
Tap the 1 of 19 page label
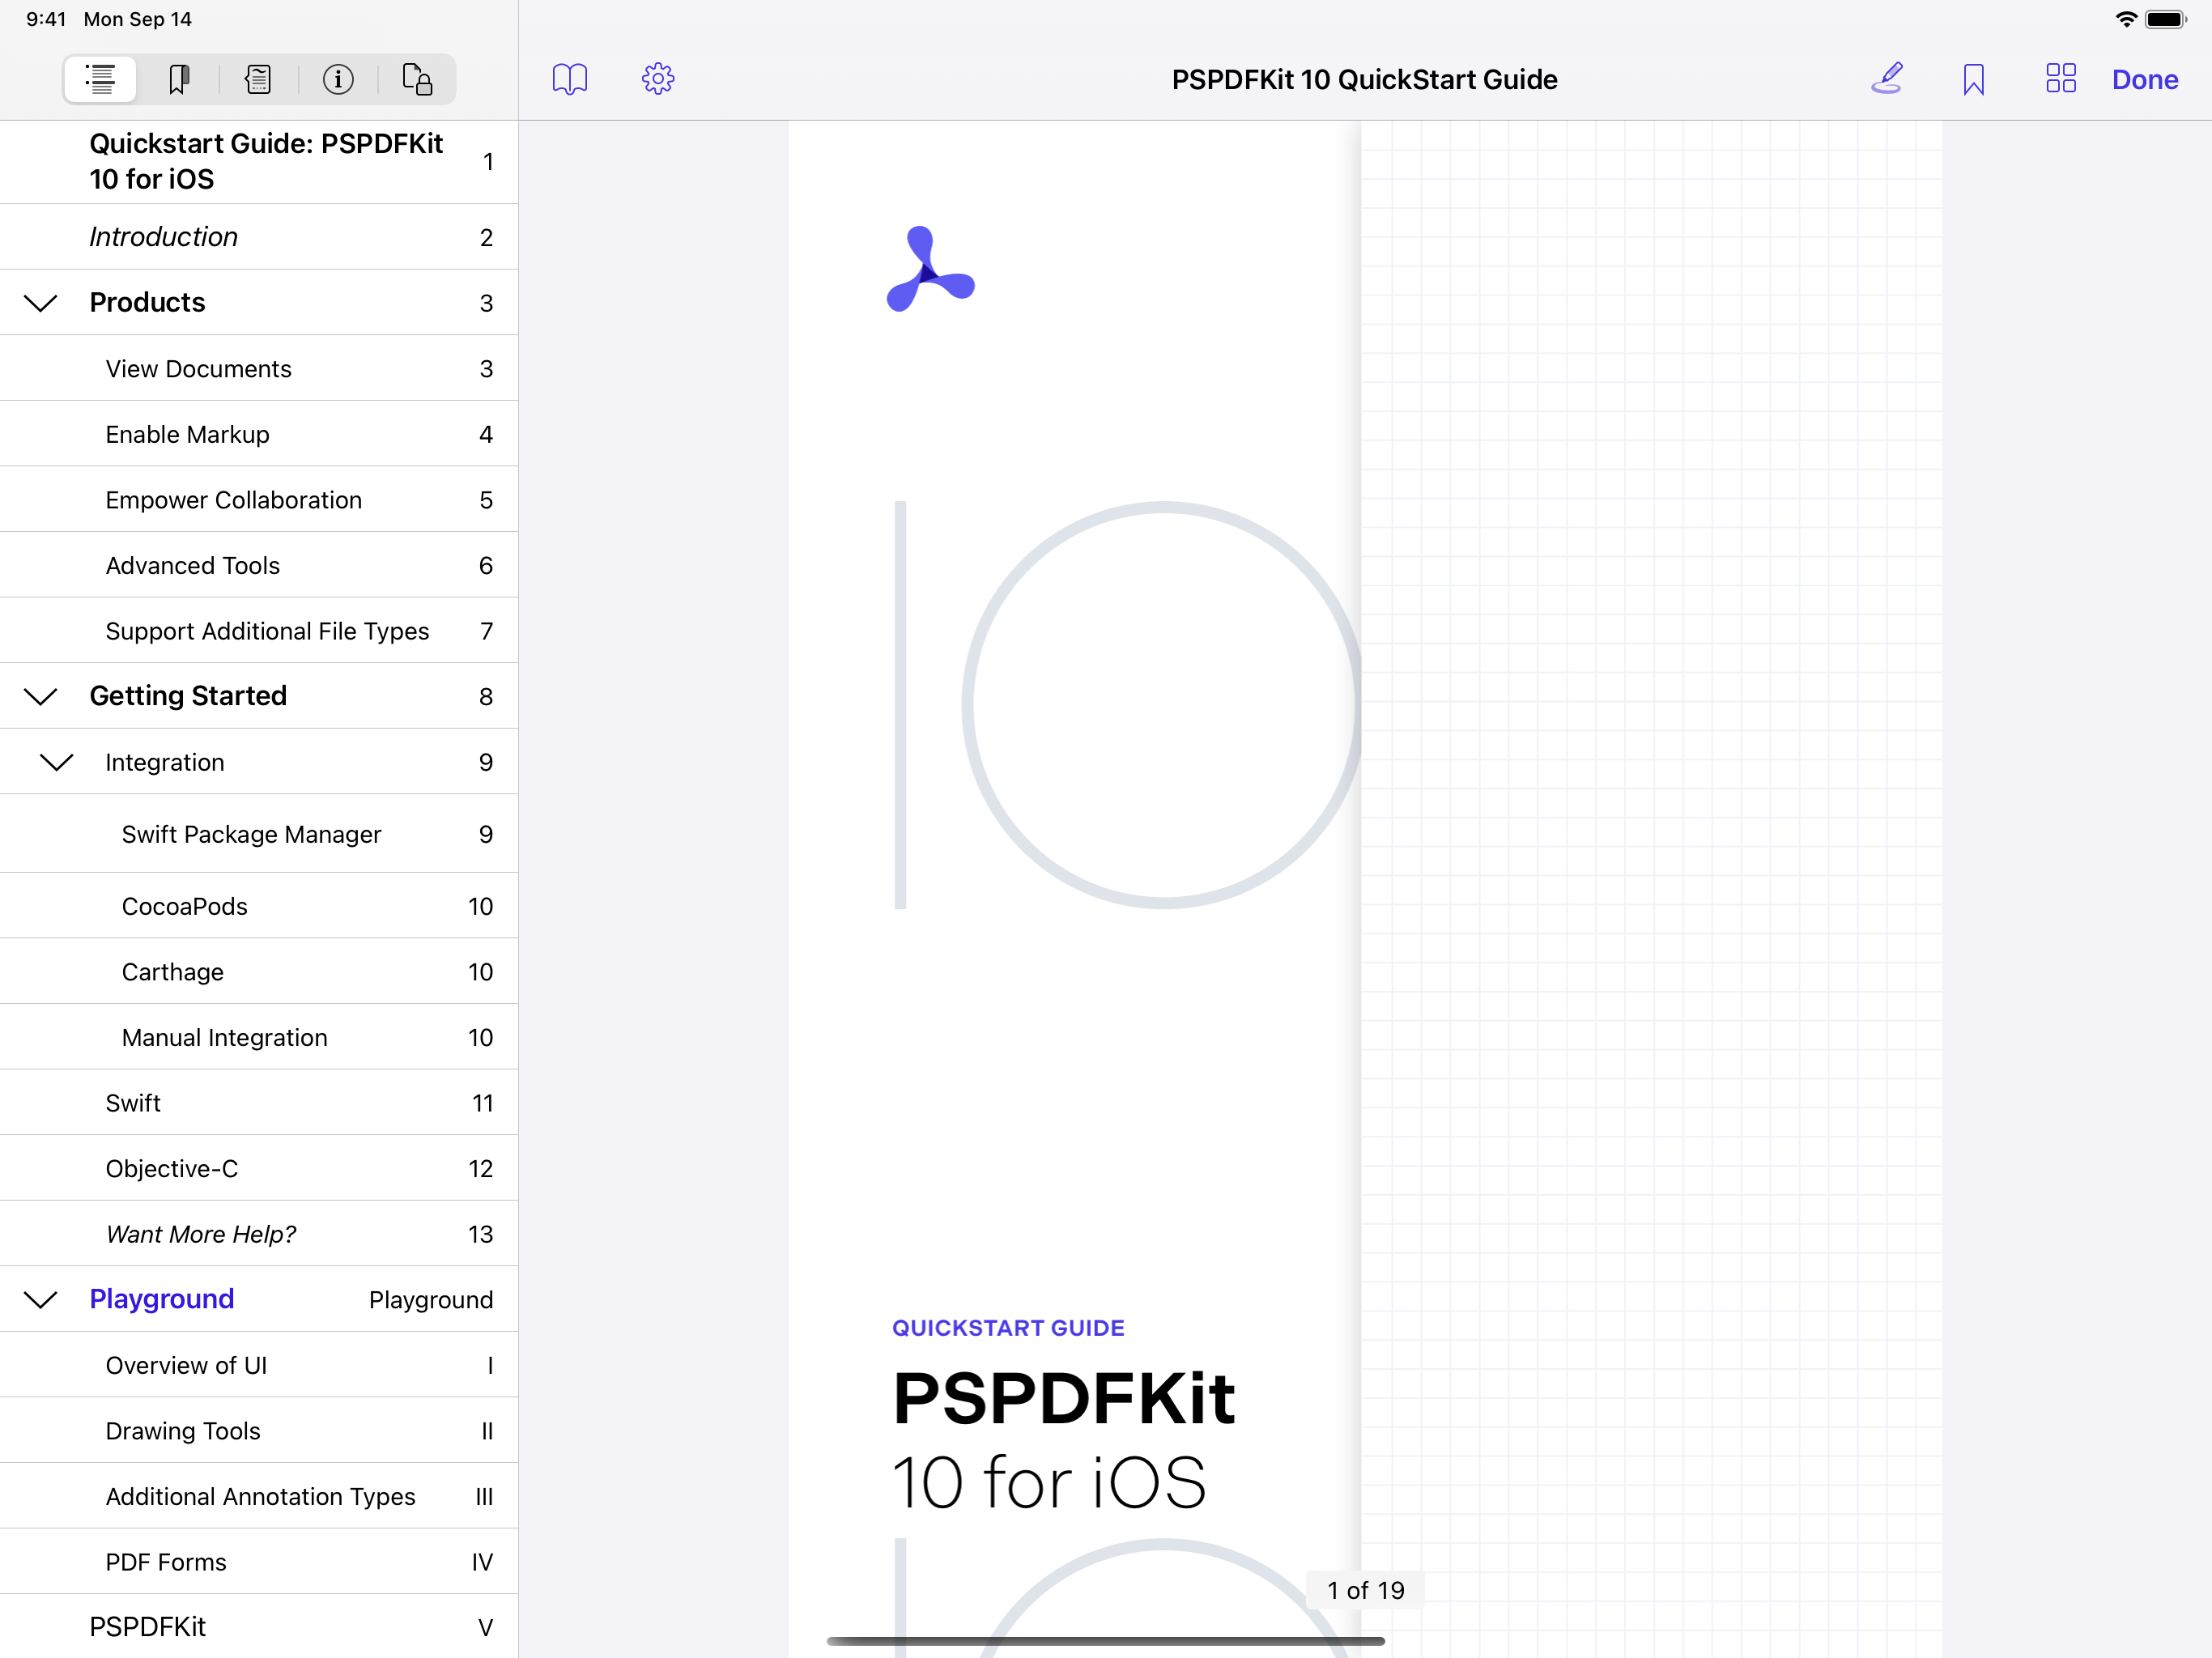pos(1365,1590)
